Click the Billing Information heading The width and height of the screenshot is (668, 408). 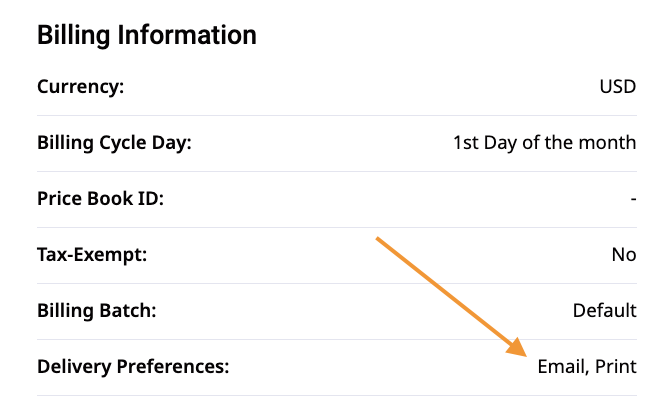147,35
